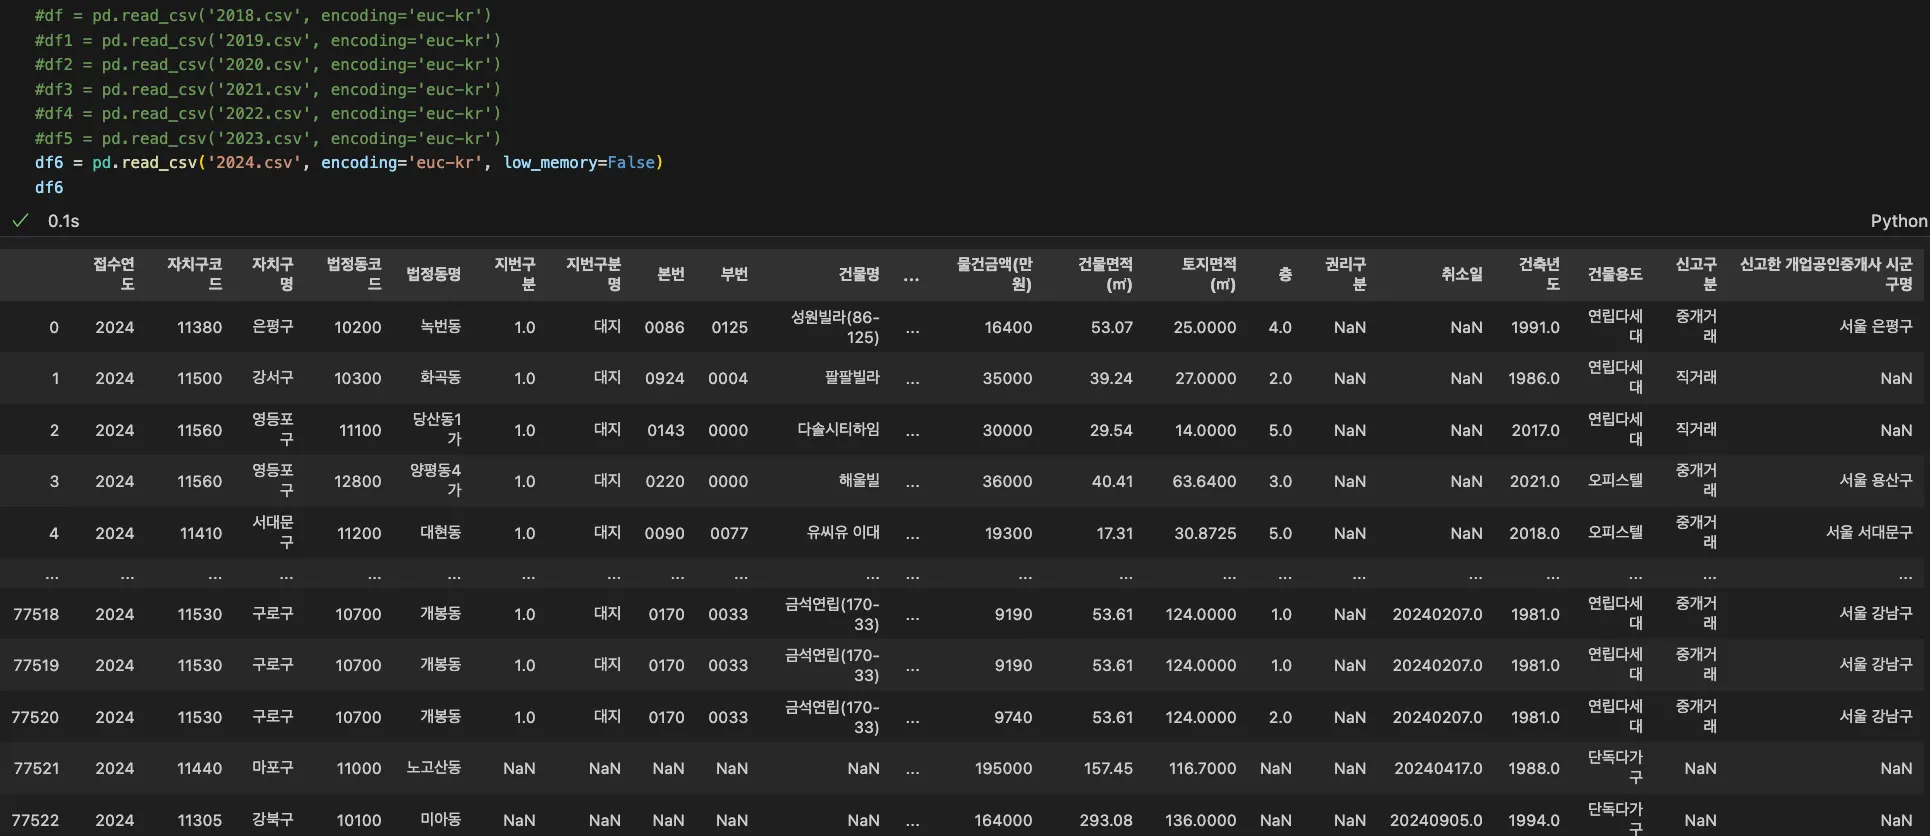The width and height of the screenshot is (1930, 836).
Task: Click the 노고산동 cell
Action: coord(433,767)
